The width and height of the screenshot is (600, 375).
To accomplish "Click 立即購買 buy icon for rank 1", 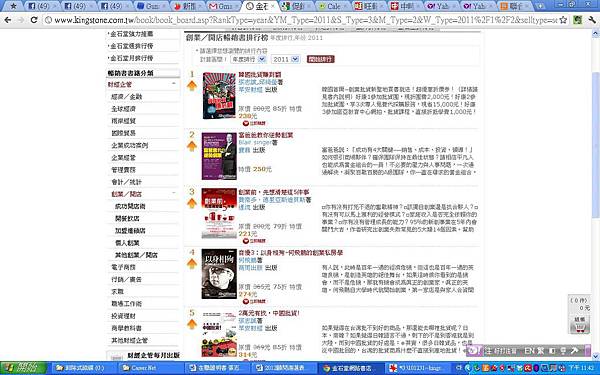I will [254, 123].
